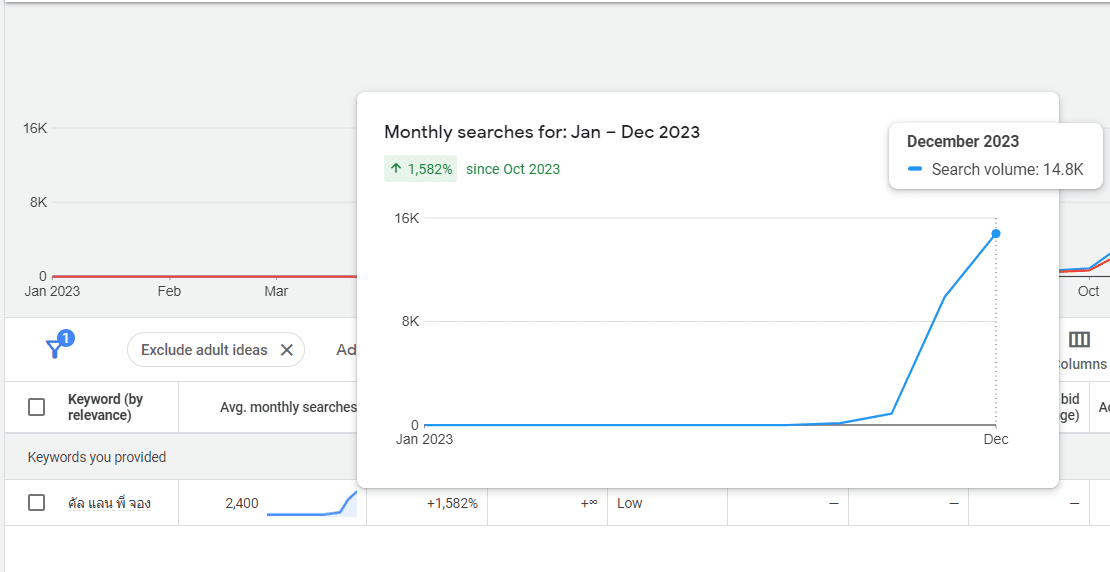Viewport: 1110px width, 572px height.
Task: Click the 2,400 average monthly searches value
Action: [x=242, y=503]
